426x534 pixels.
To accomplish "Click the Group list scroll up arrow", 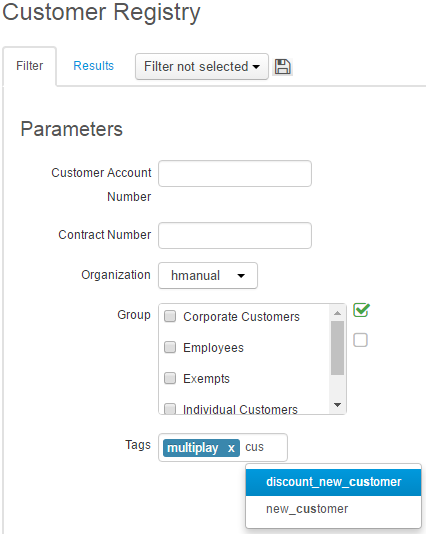I will (337, 313).
